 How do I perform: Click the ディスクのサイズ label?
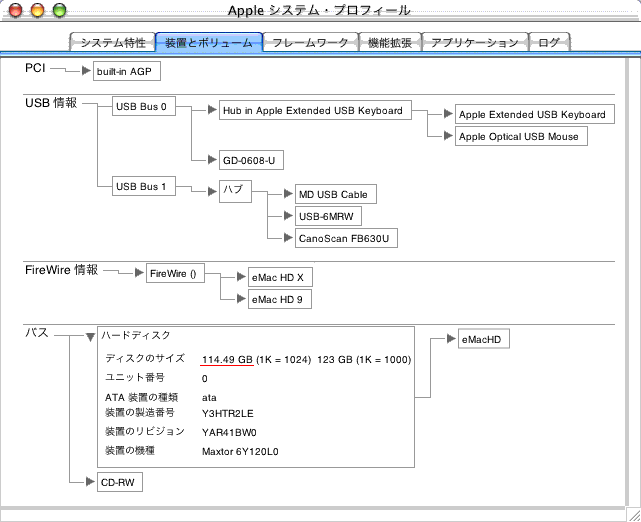(x=145, y=358)
